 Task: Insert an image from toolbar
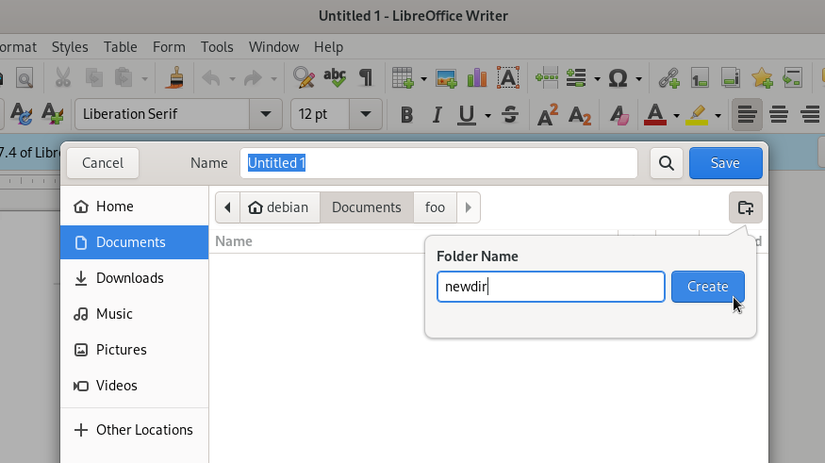pyautogui.click(x=446, y=78)
